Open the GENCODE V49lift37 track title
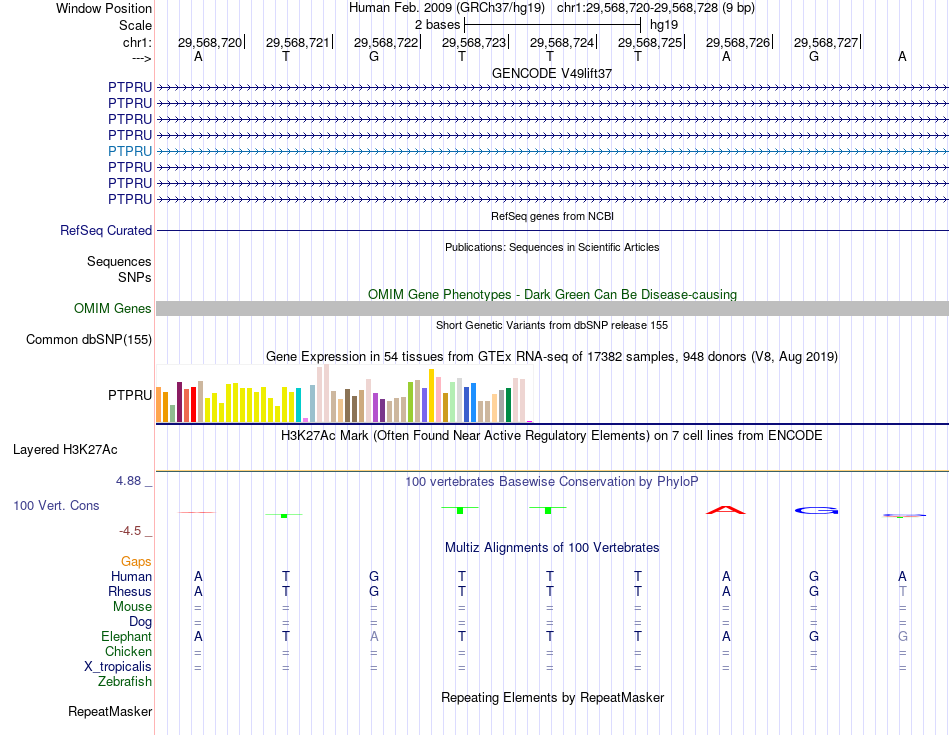950x735 pixels. tap(552, 73)
